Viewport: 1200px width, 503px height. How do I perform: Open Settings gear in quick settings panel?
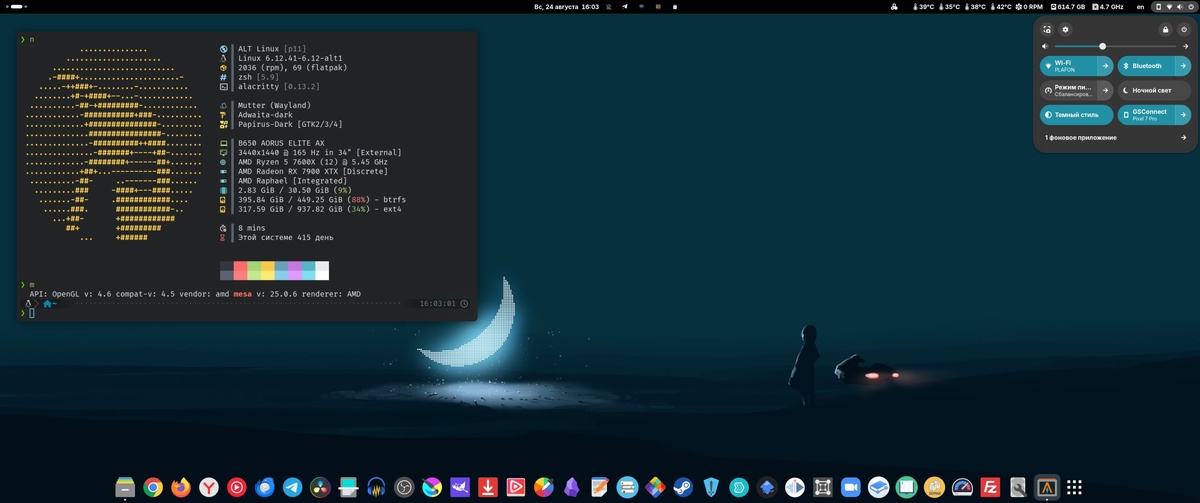pyautogui.click(x=1065, y=30)
